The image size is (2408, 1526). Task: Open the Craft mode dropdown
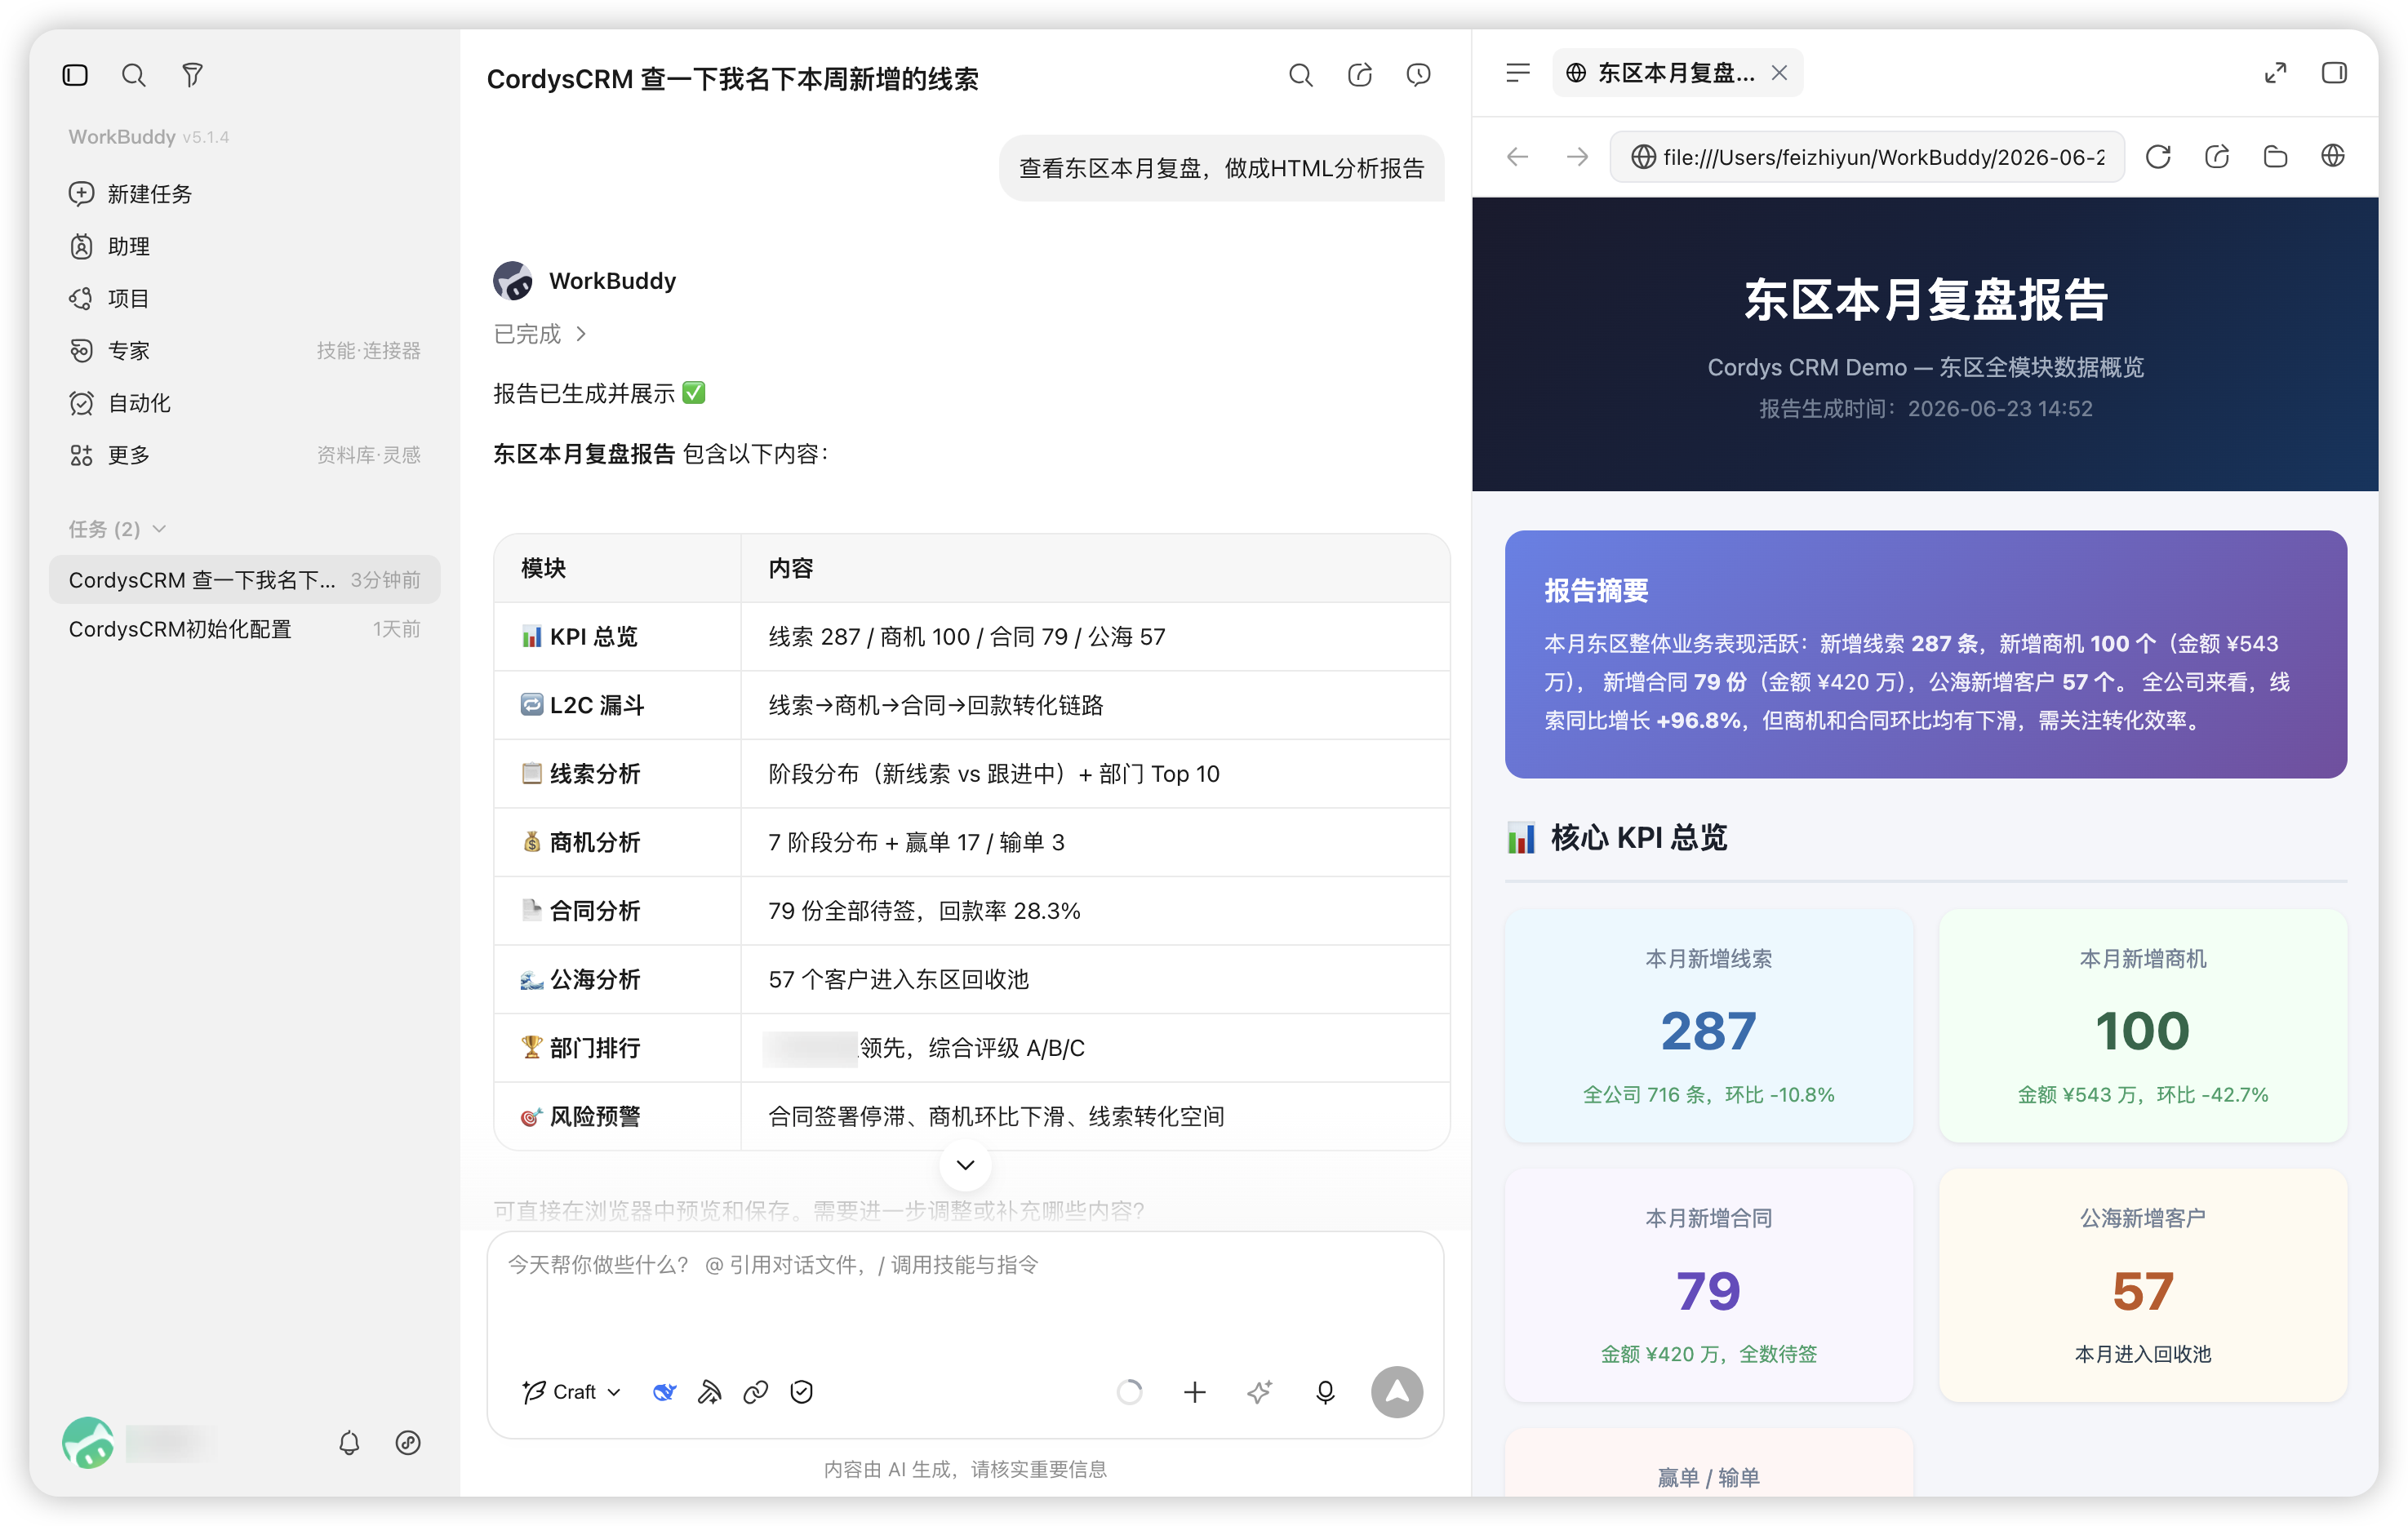[x=572, y=1392]
